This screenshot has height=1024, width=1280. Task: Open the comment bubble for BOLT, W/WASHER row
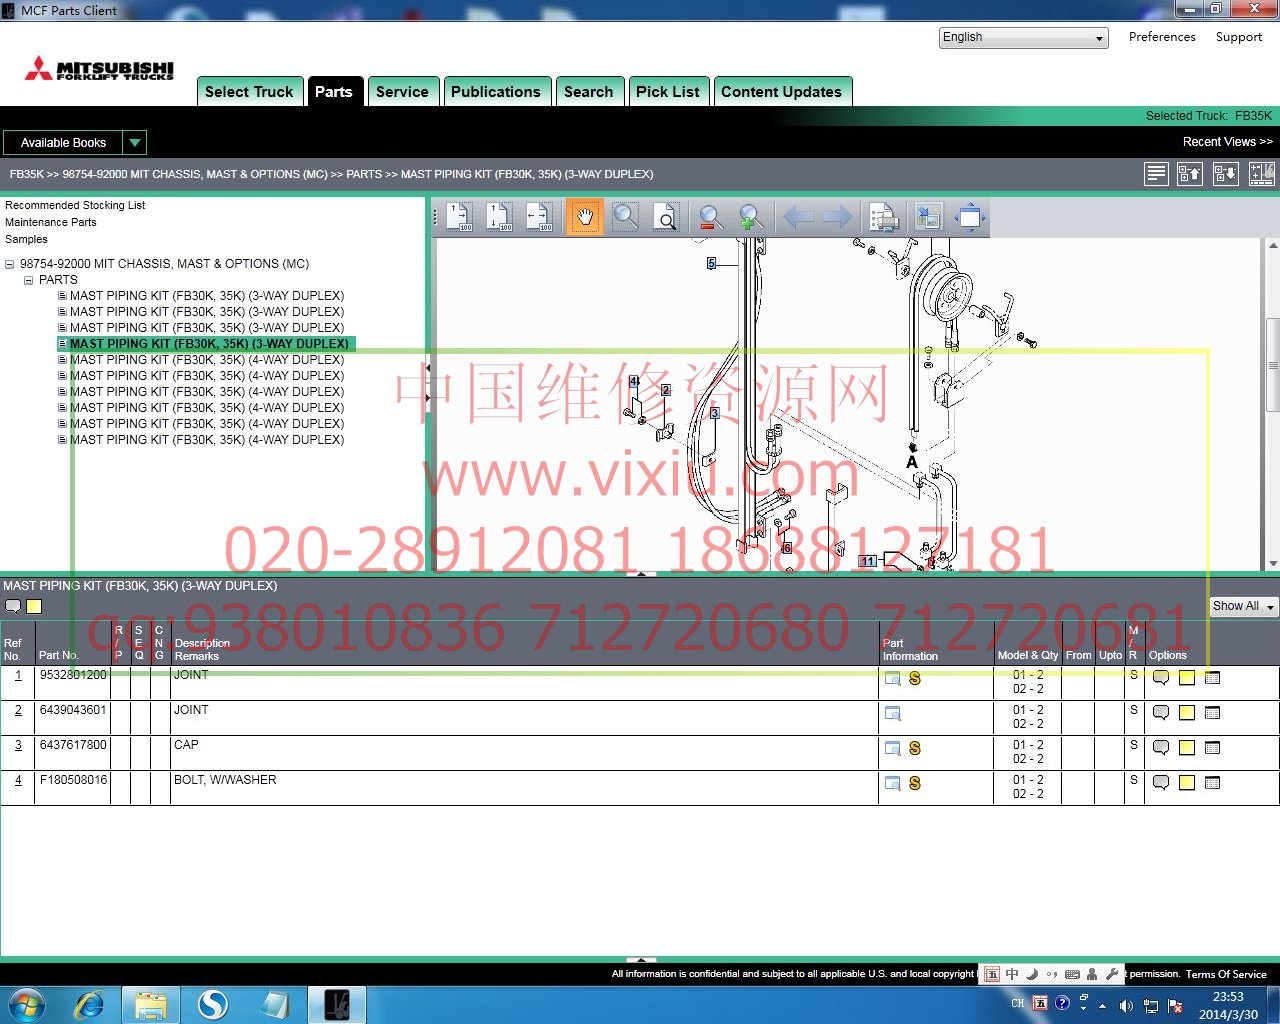(x=1160, y=783)
